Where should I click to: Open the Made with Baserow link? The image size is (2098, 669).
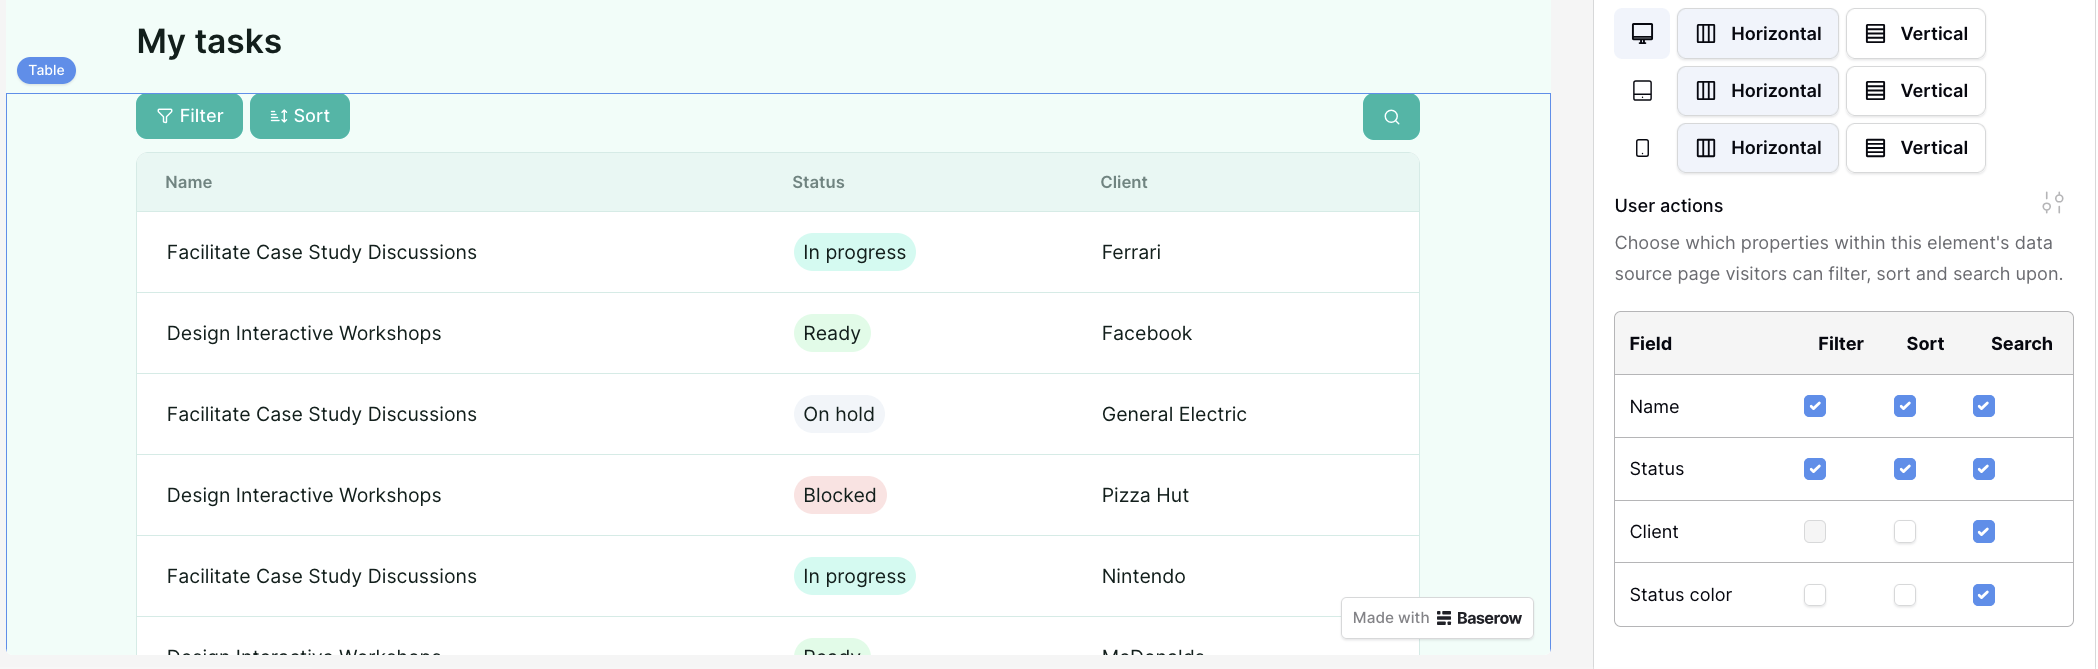coord(1437,618)
